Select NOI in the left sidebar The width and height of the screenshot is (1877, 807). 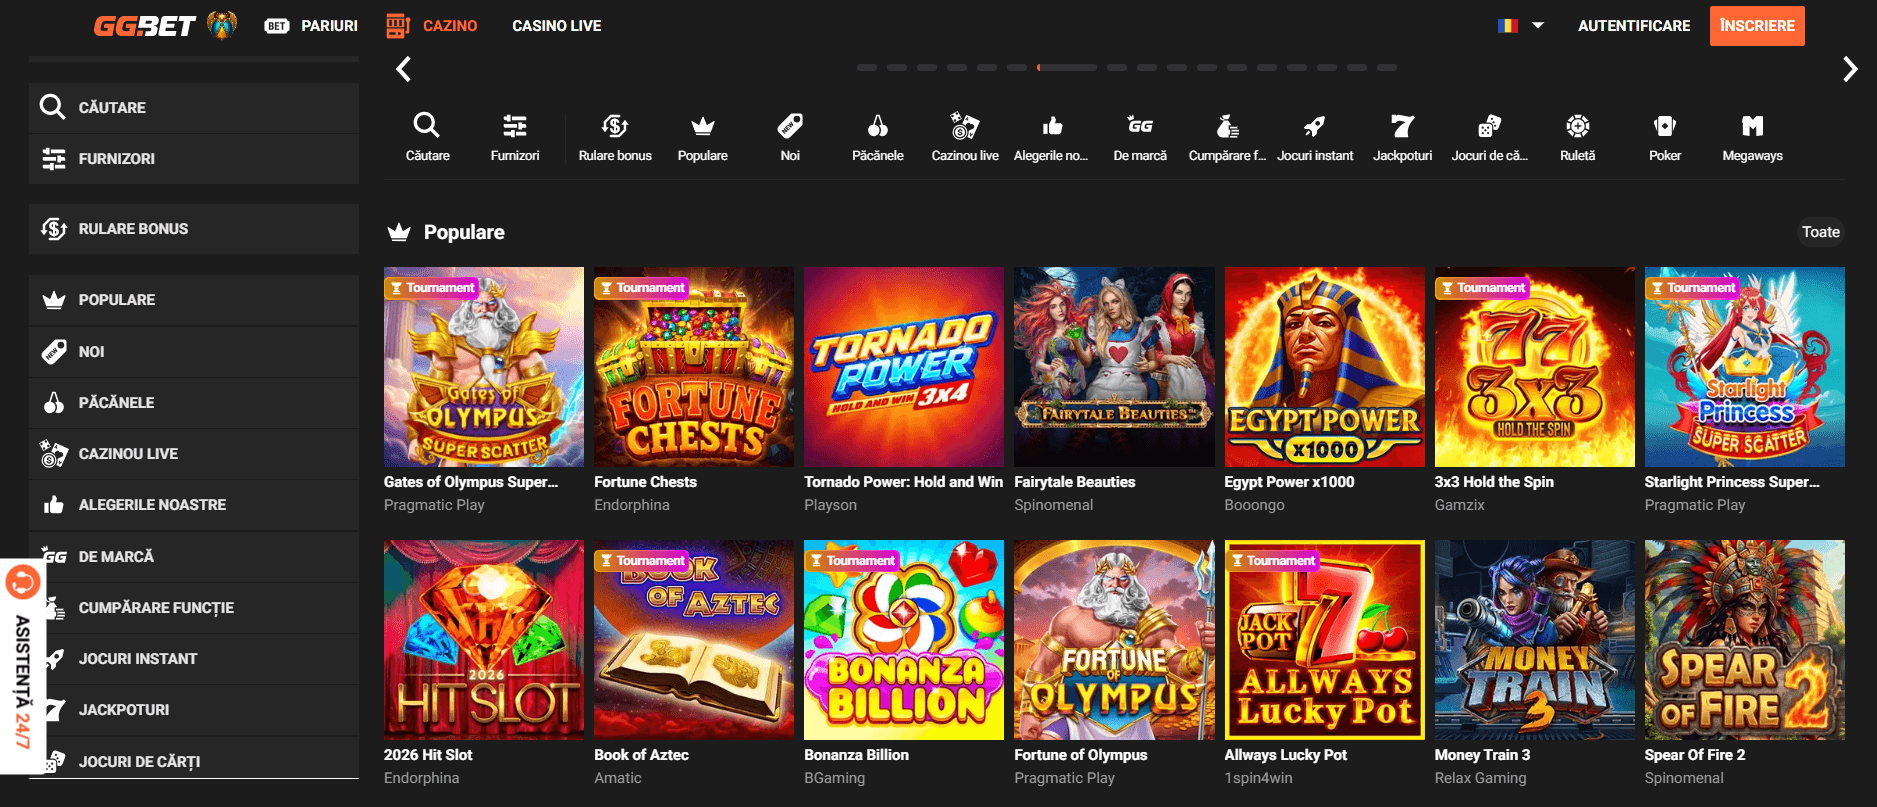point(194,352)
